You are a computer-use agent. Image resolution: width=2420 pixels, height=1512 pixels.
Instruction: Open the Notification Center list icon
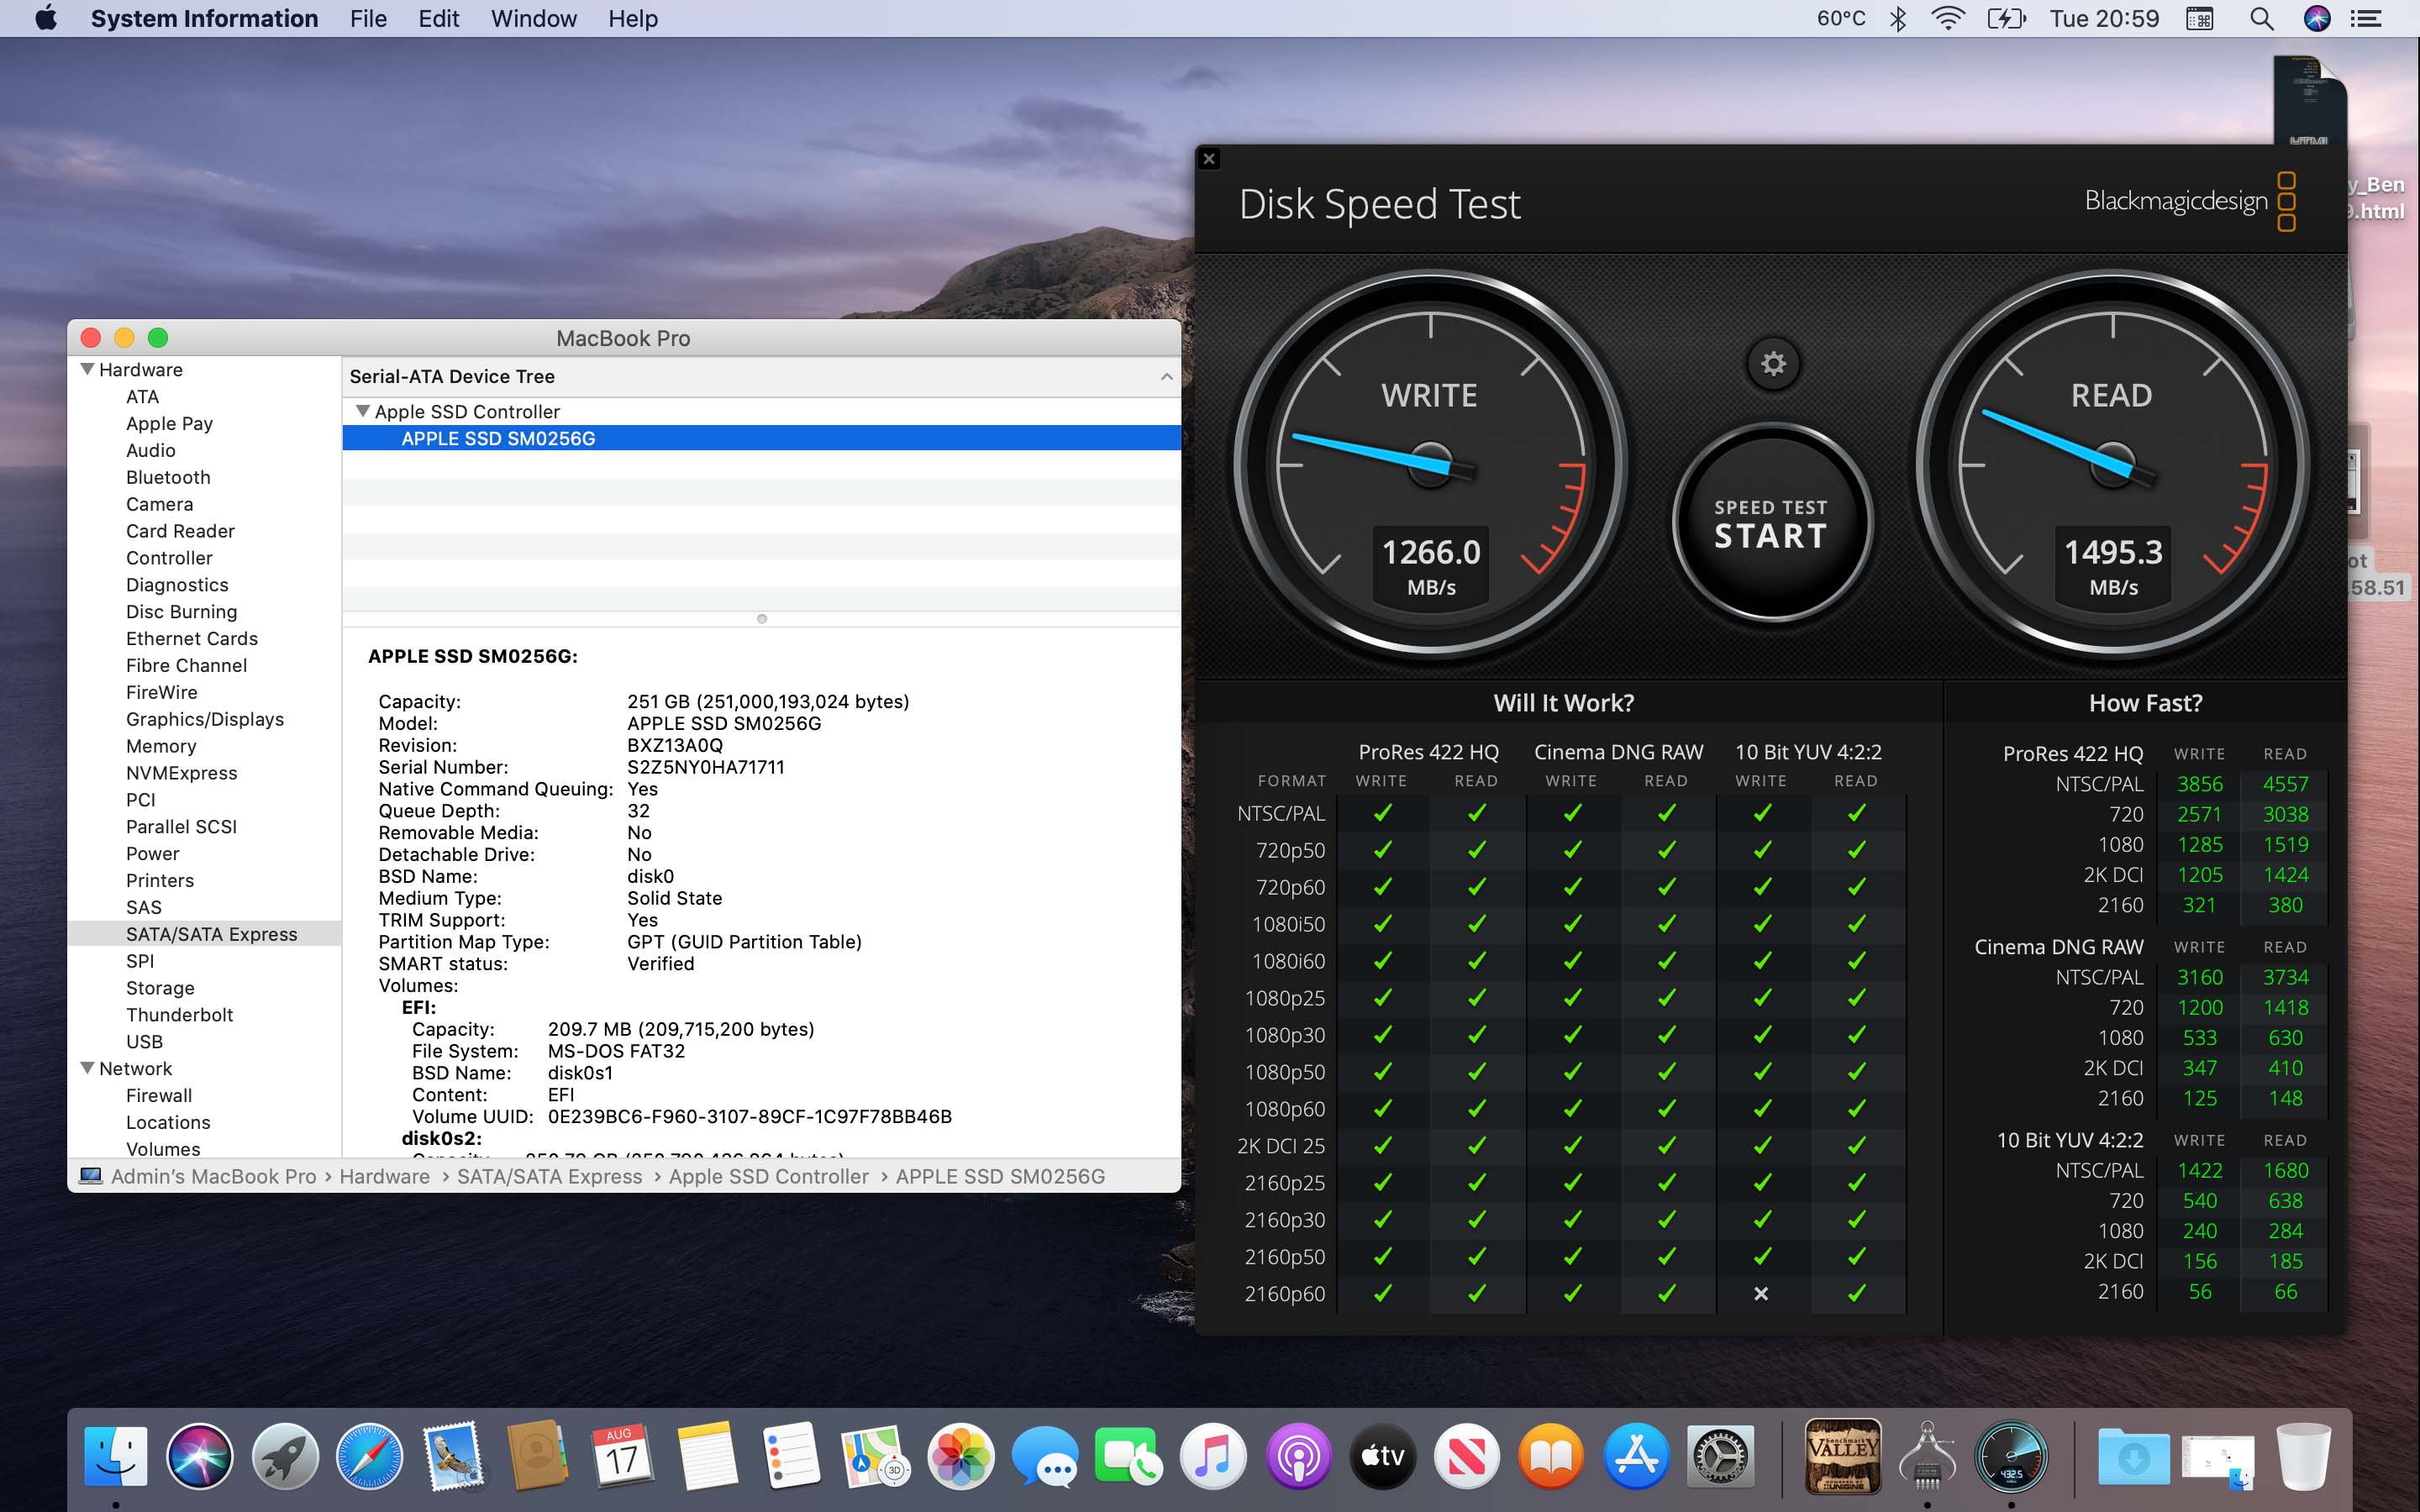2365,19
